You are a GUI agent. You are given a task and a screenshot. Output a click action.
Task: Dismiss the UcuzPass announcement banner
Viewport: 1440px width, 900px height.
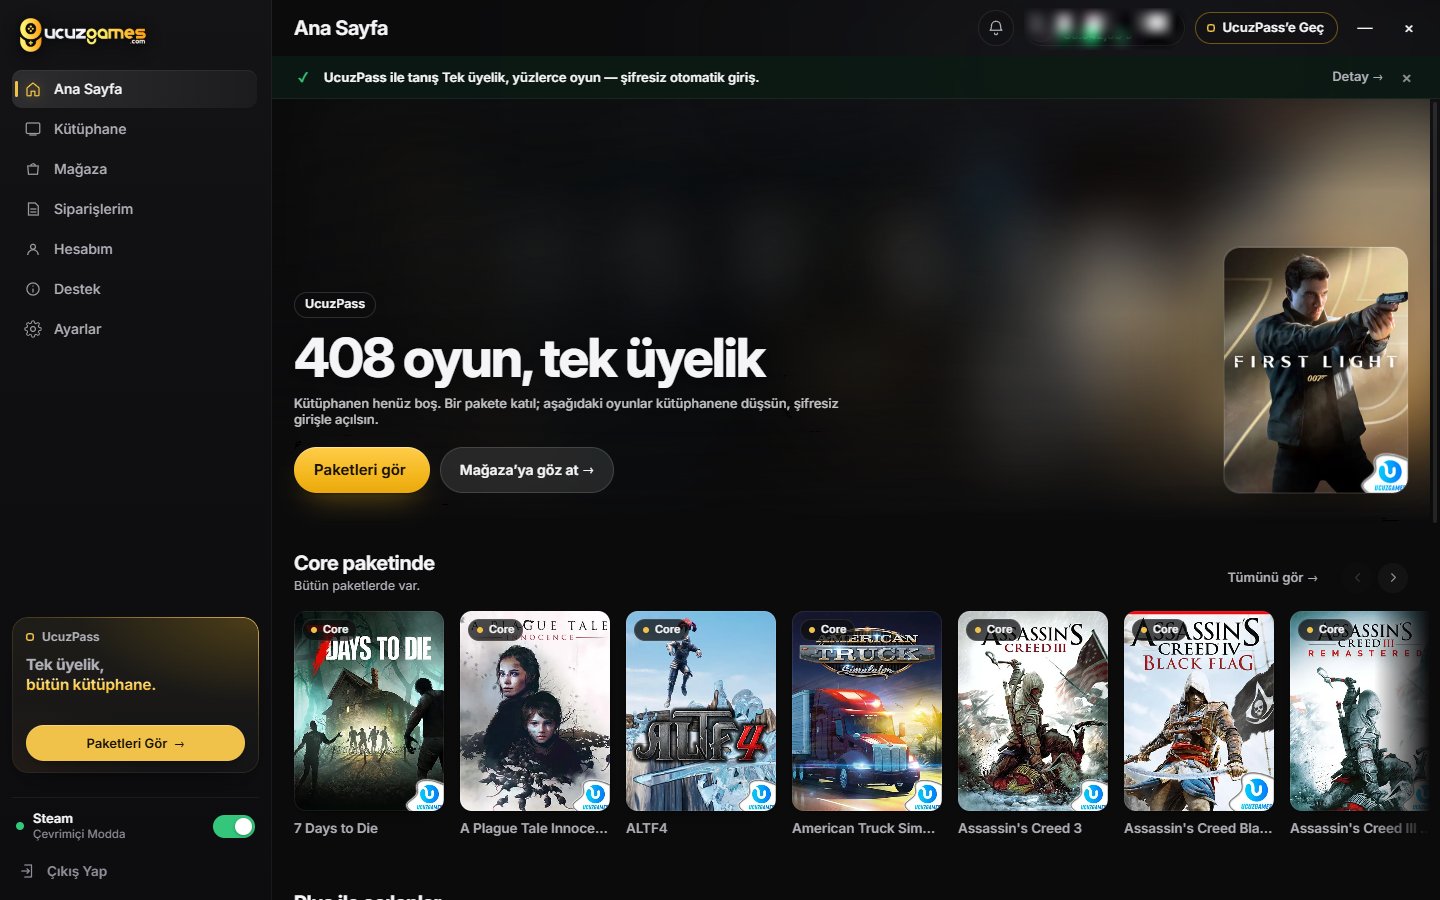(x=1406, y=78)
